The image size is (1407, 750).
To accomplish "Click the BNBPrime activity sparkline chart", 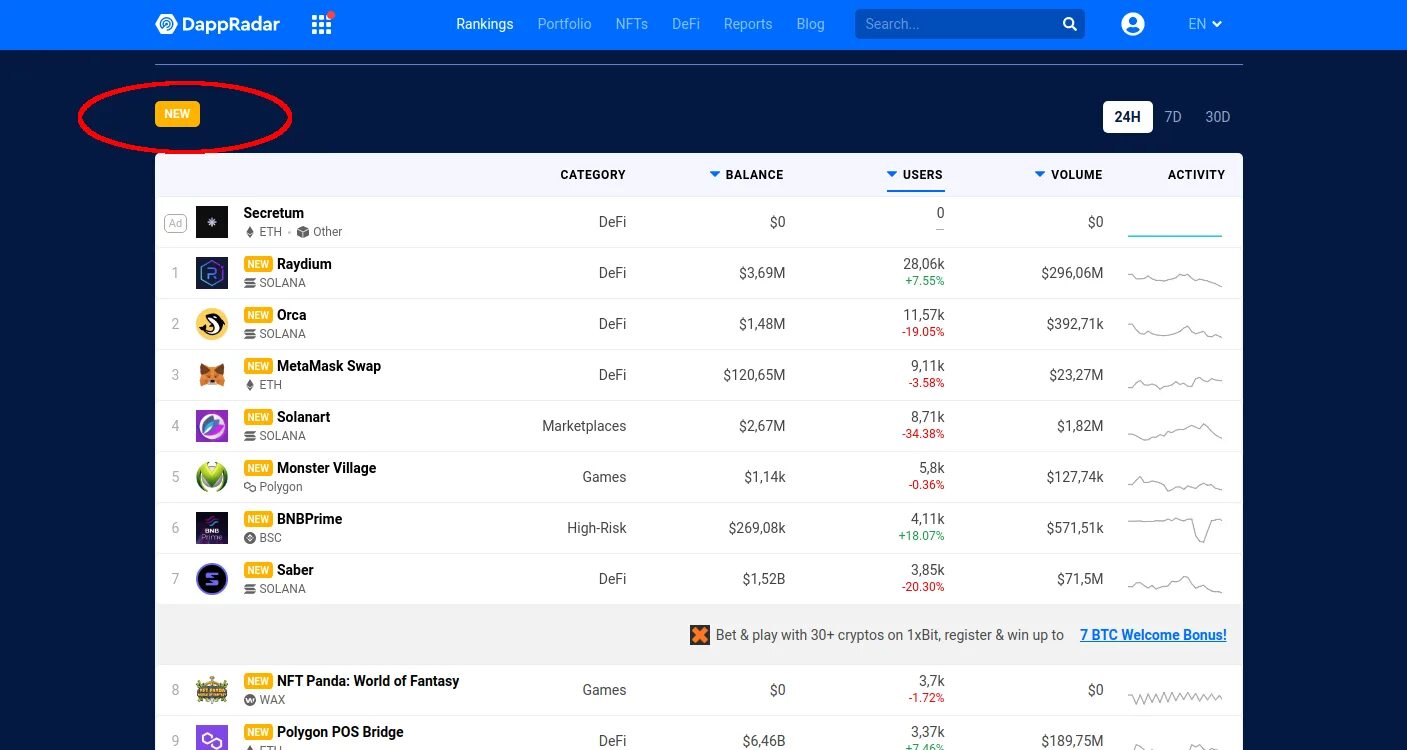I will click(1175, 528).
